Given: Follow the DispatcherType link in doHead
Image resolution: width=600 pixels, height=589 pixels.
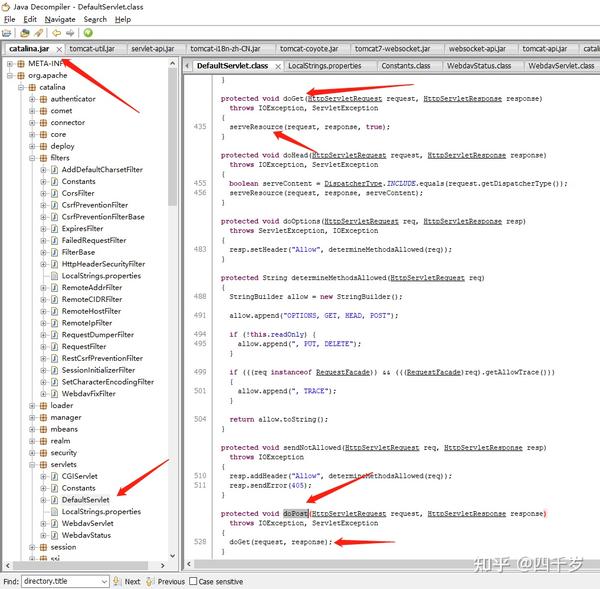Looking at the screenshot, I should [x=353, y=184].
